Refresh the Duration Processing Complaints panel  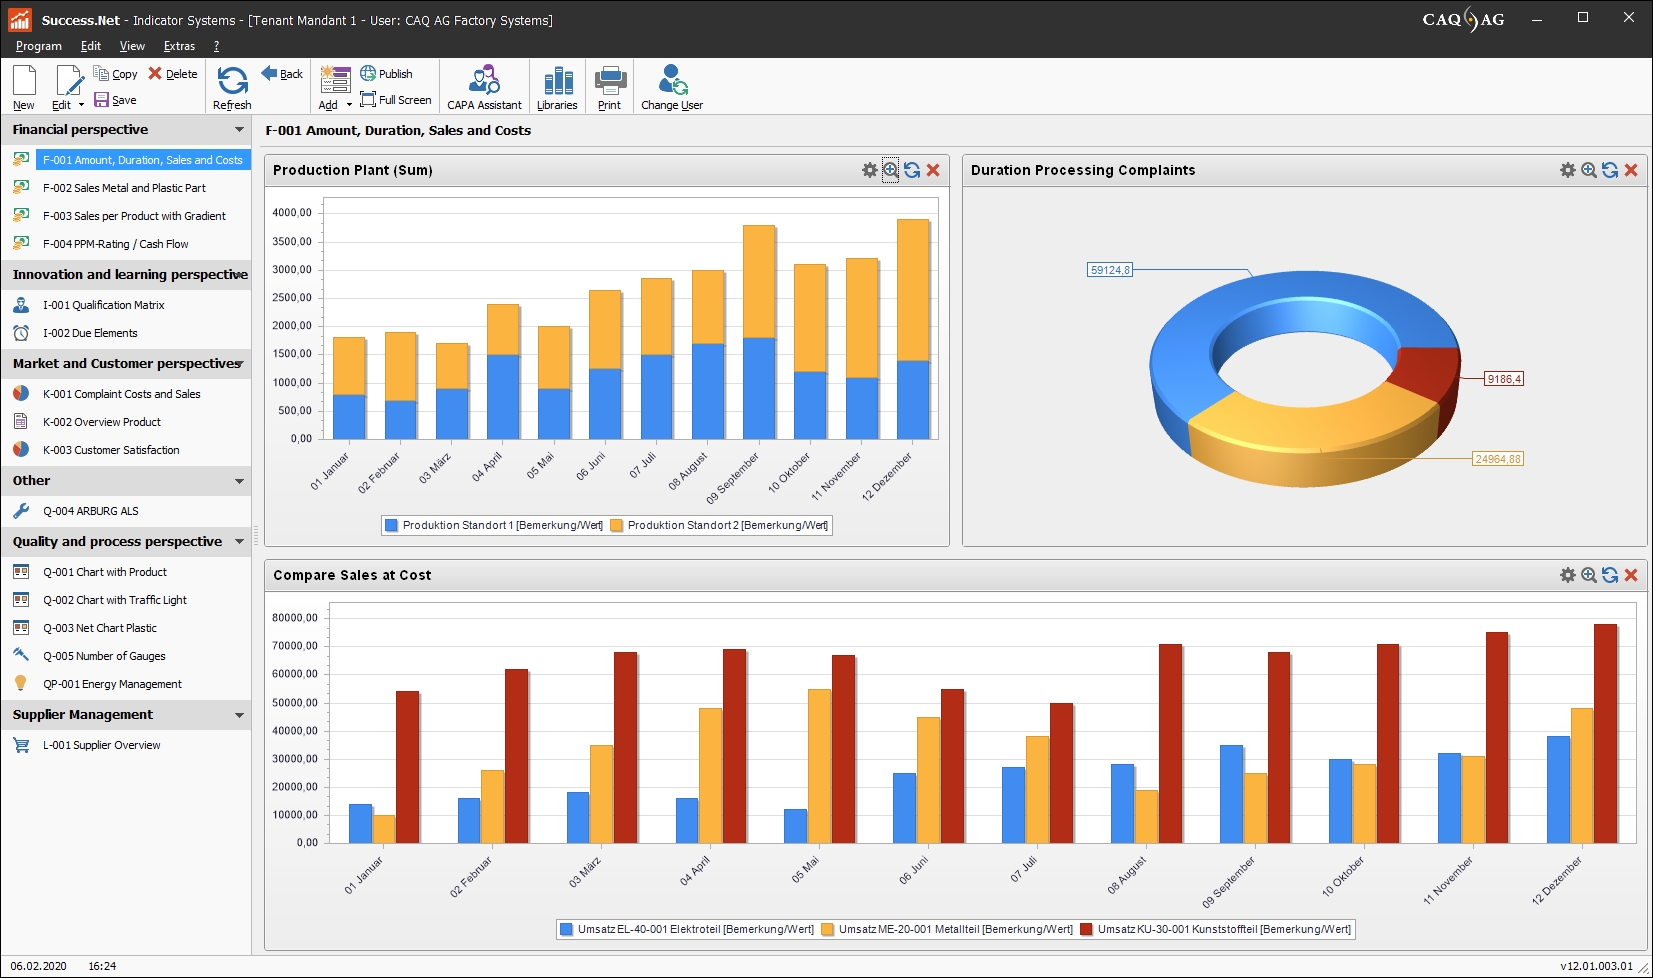coord(1610,170)
